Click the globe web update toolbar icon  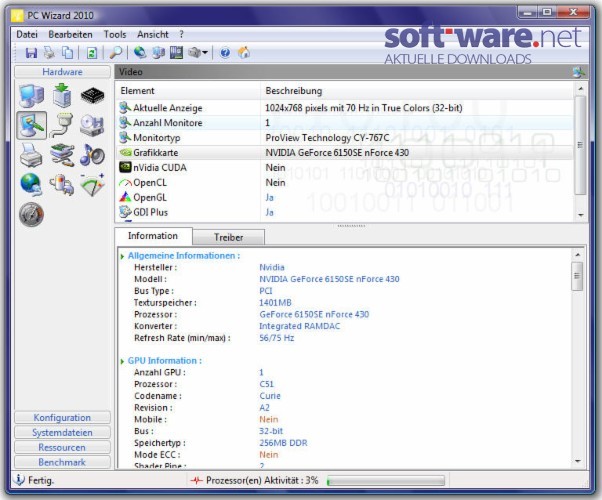pyautogui.click(x=140, y=53)
